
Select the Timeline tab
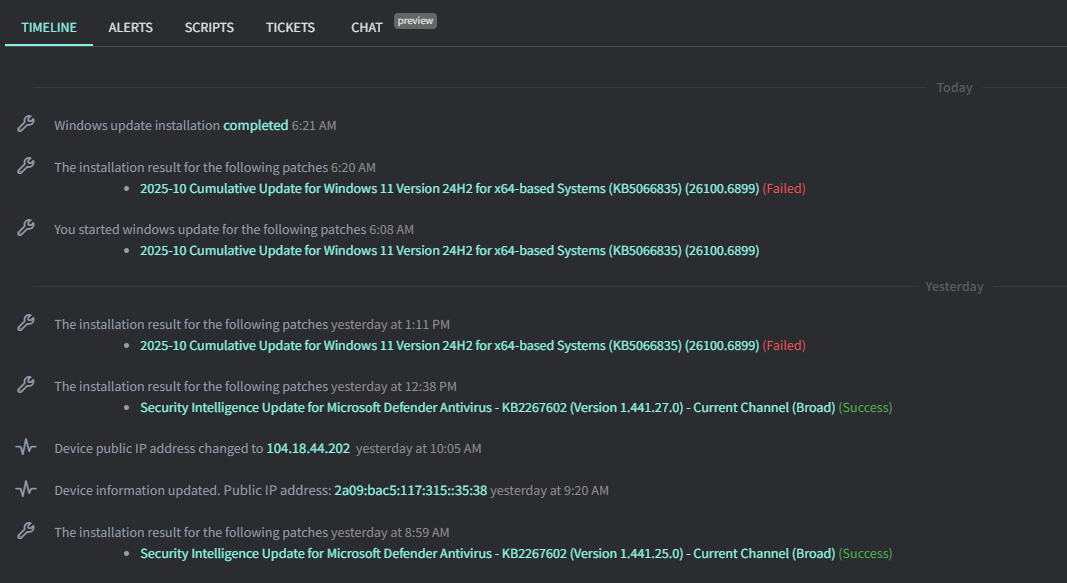(x=49, y=27)
